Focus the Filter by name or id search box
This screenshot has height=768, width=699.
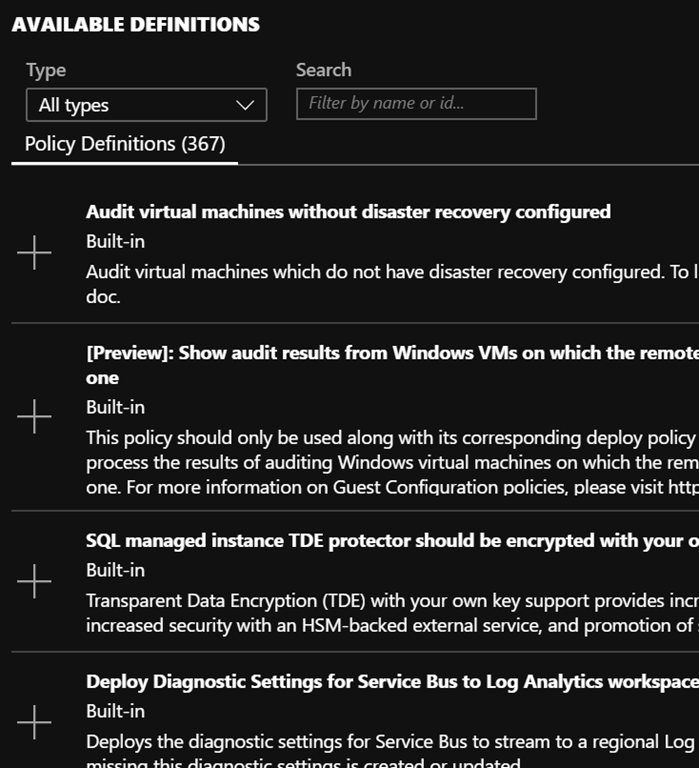[416, 104]
